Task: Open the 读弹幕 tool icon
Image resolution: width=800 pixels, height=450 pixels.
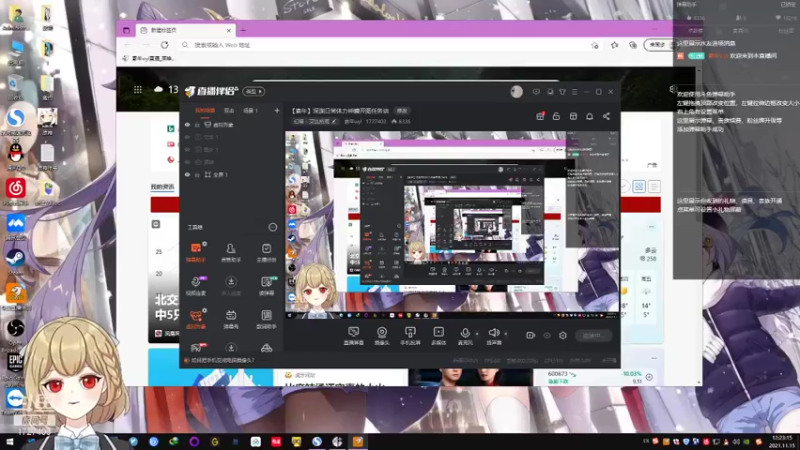Action: (x=266, y=286)
